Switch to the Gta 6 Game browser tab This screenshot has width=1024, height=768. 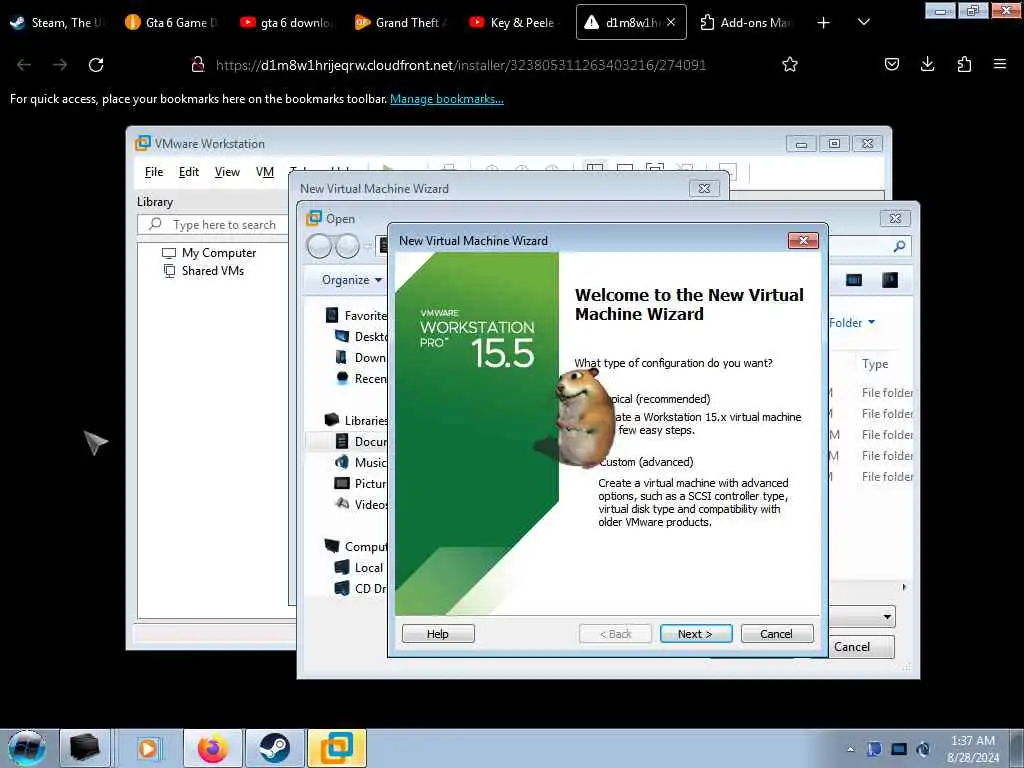(172, 23)
